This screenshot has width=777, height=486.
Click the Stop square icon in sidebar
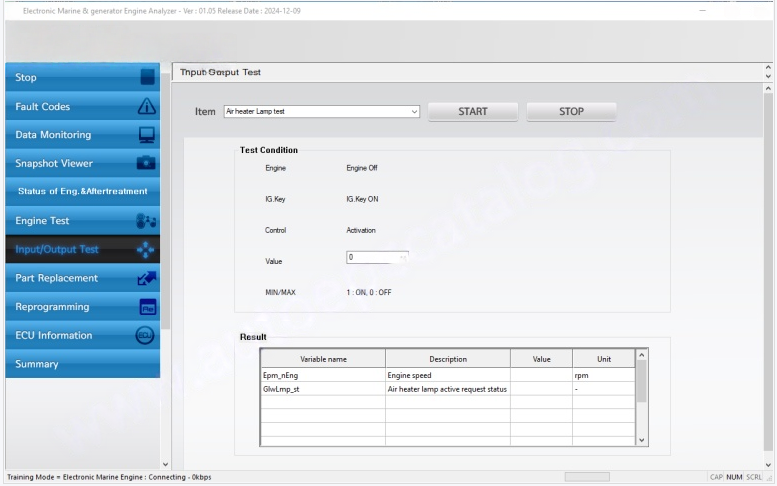click(x=146, y=77)
